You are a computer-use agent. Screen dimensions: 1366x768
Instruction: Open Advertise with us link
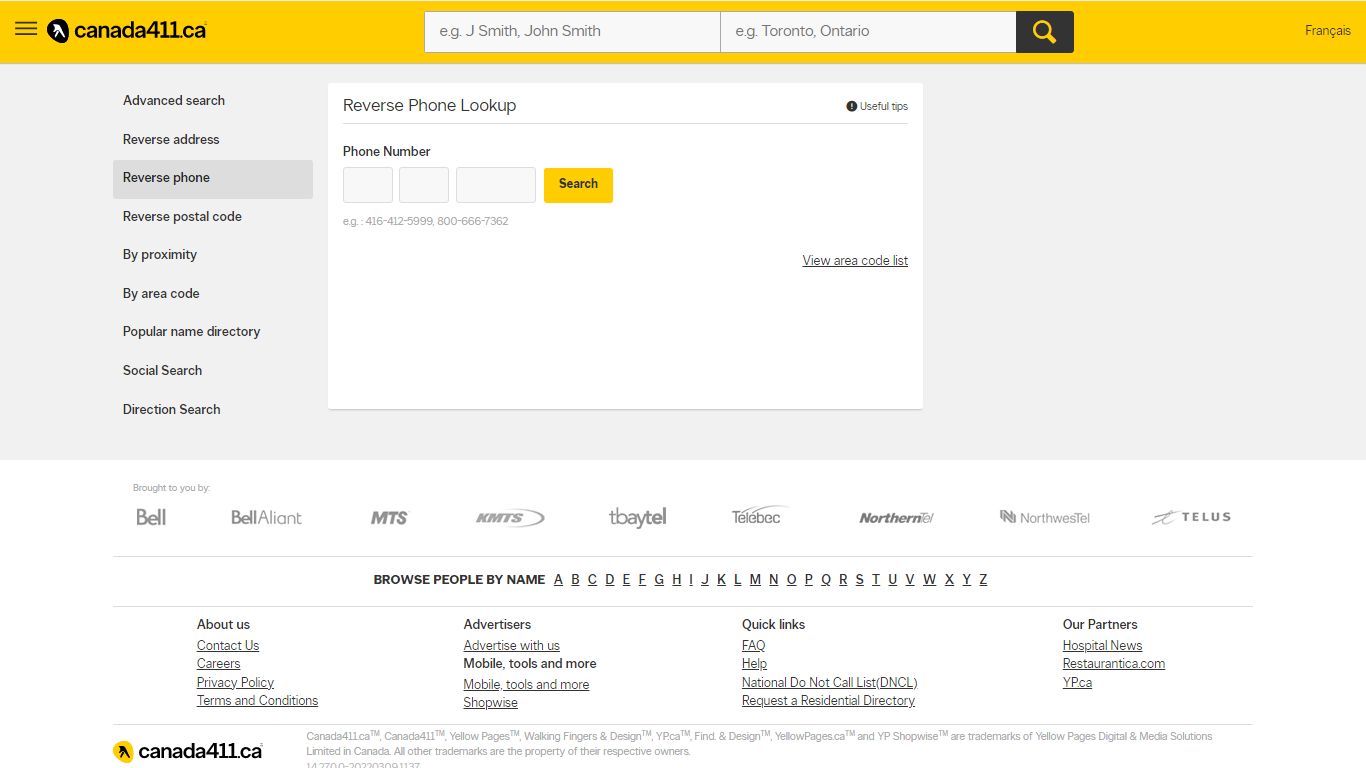point(511,646)
